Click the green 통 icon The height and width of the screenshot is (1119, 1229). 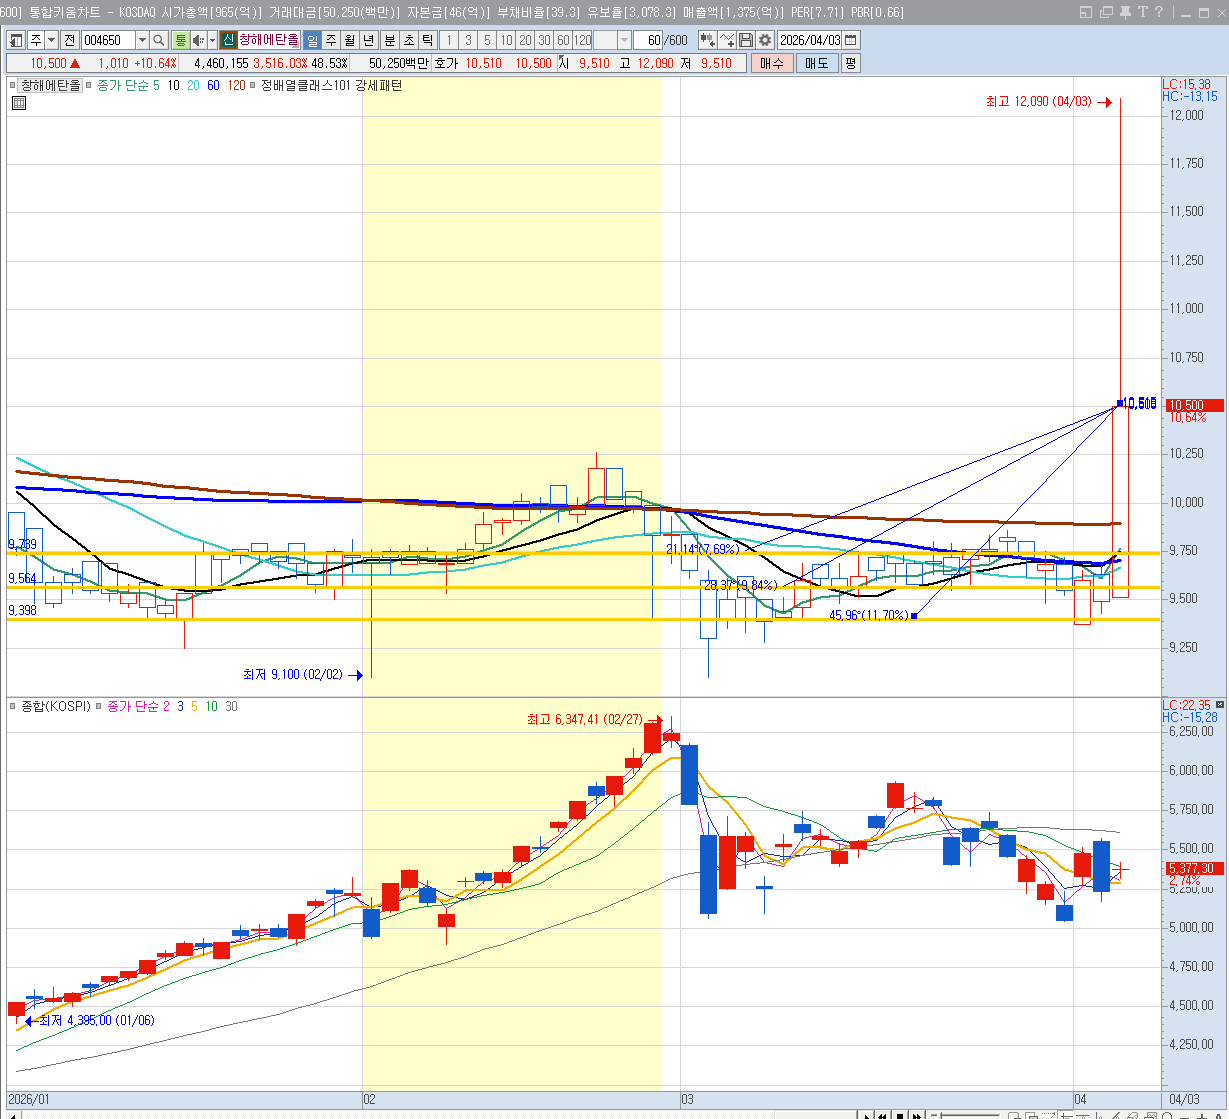pos(181,40)
